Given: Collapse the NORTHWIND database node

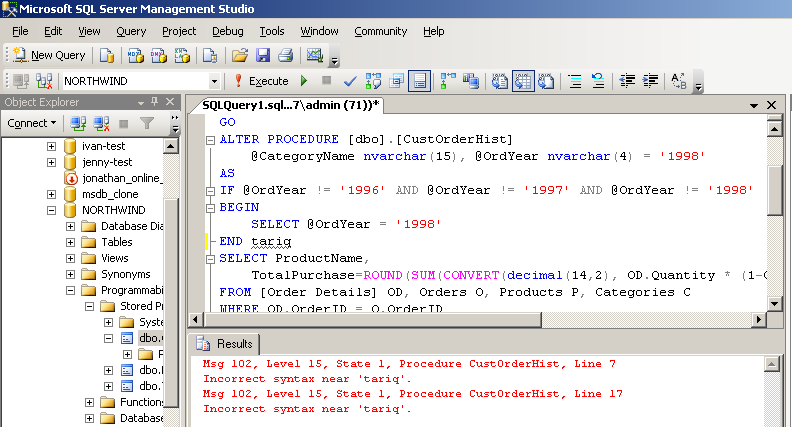Looking at the screenshot, I should coord(52,210).
